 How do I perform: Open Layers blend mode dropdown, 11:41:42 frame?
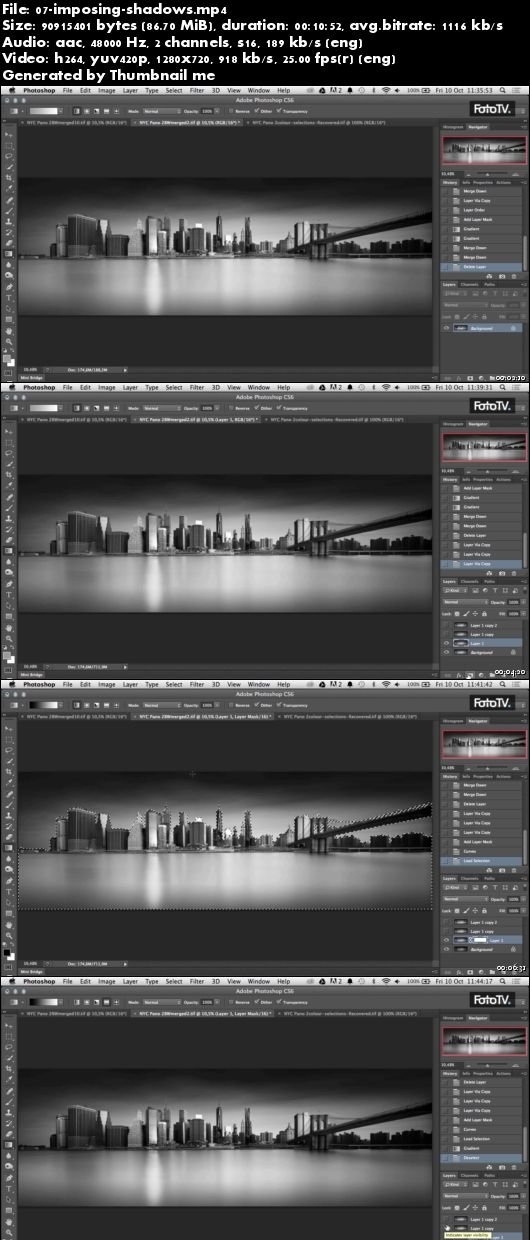(465, 899)
